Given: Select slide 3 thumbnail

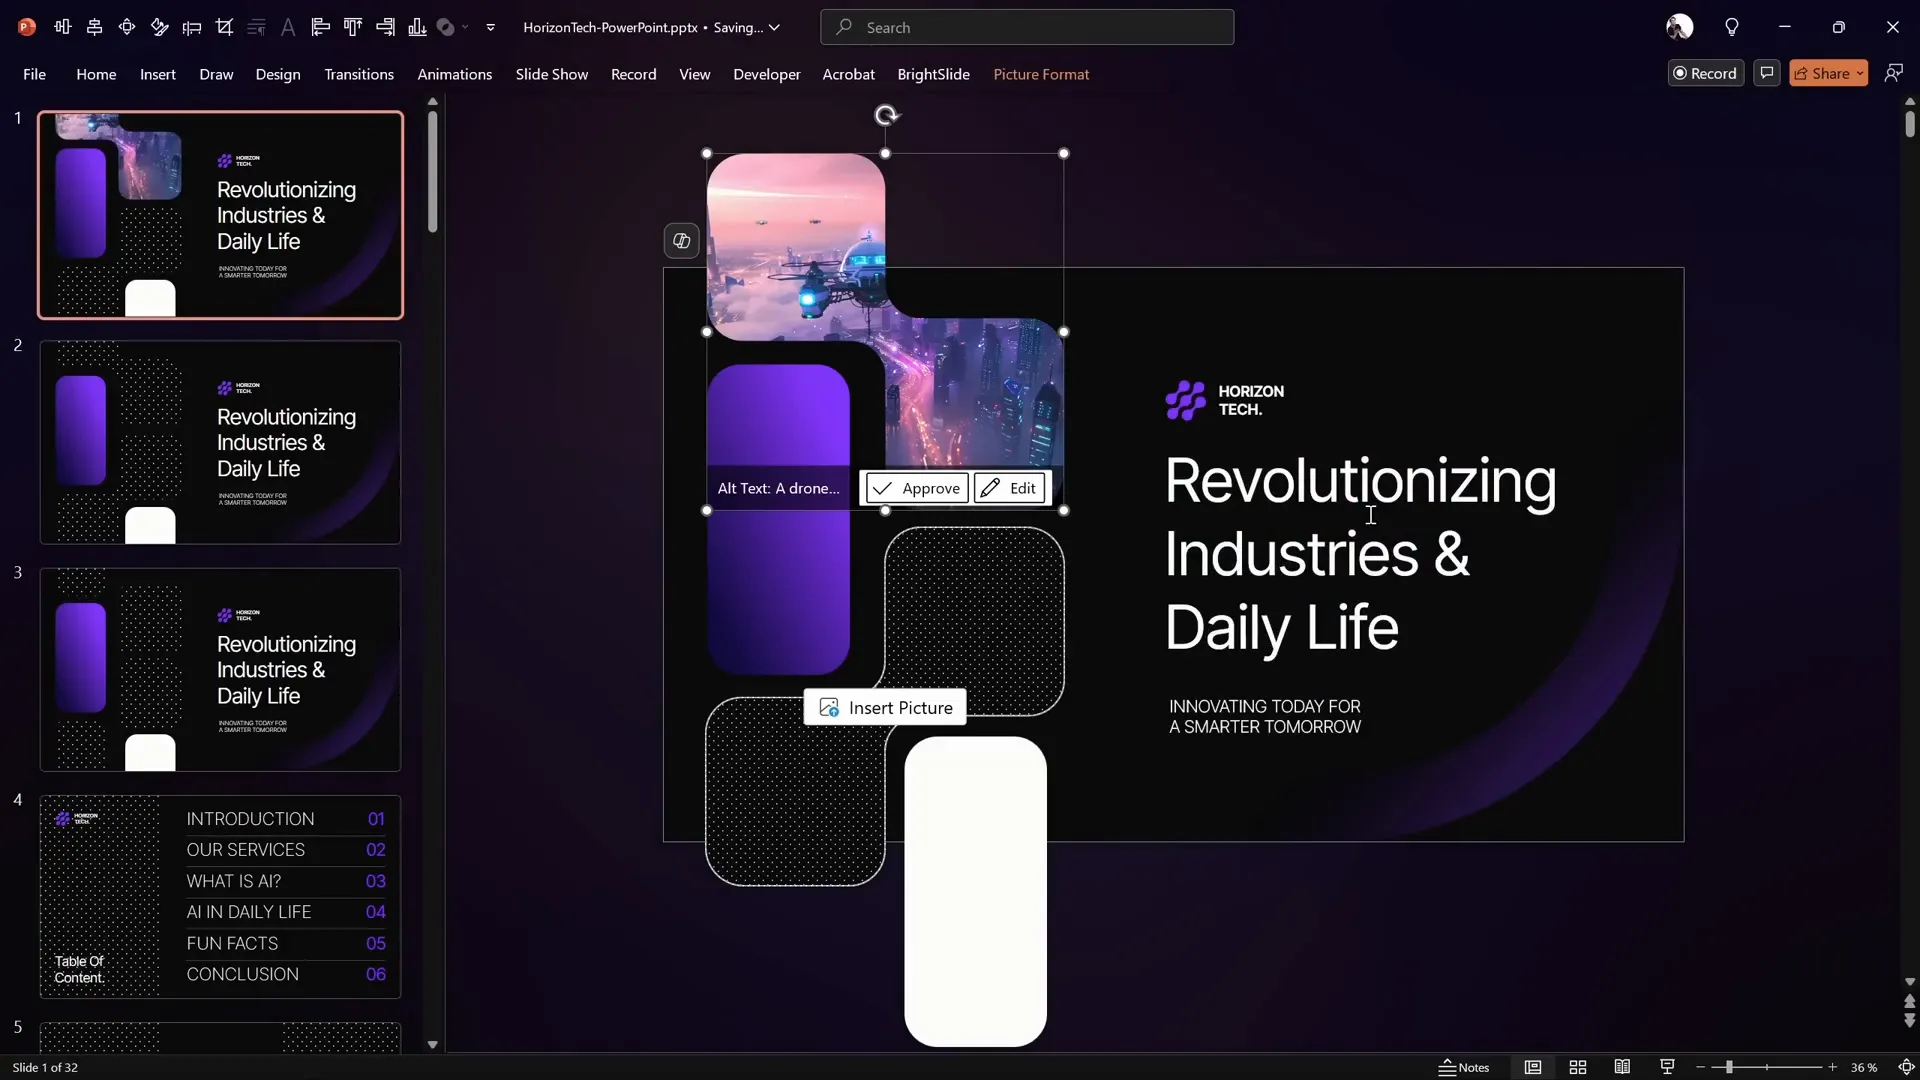Looking at the screenshot, I should 220,669.
